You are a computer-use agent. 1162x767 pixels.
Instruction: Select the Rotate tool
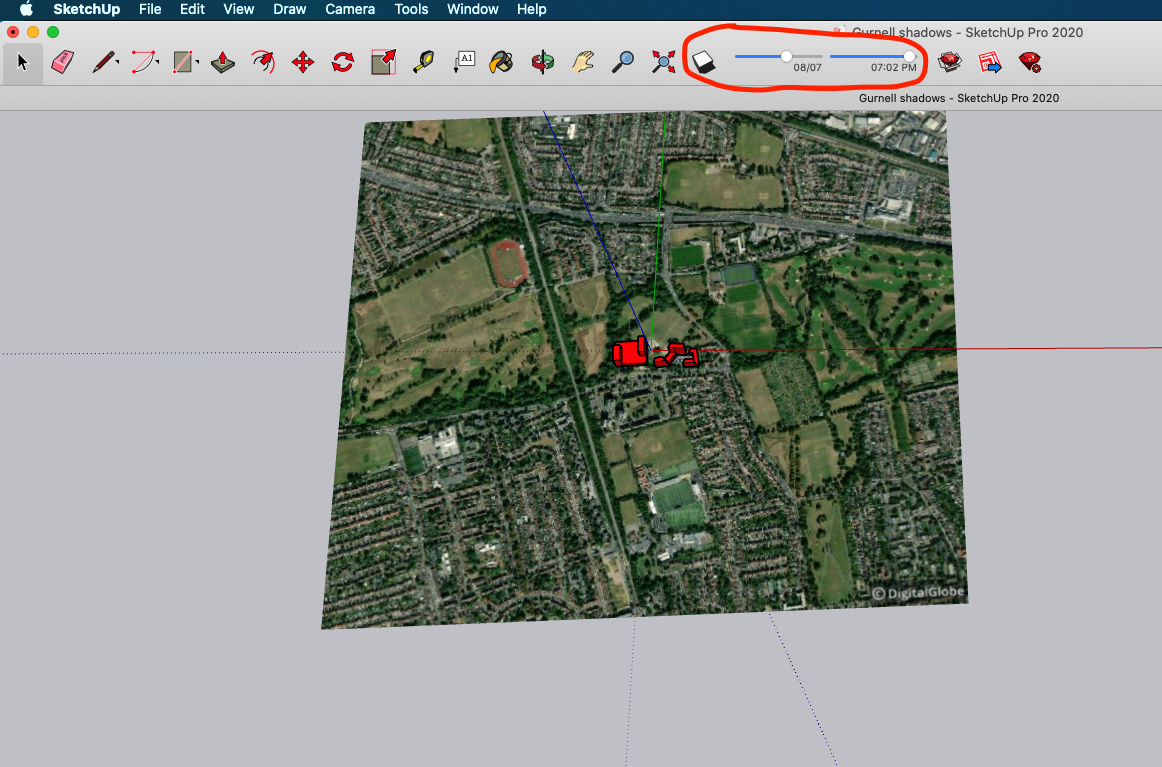click(x=343, y=62)
